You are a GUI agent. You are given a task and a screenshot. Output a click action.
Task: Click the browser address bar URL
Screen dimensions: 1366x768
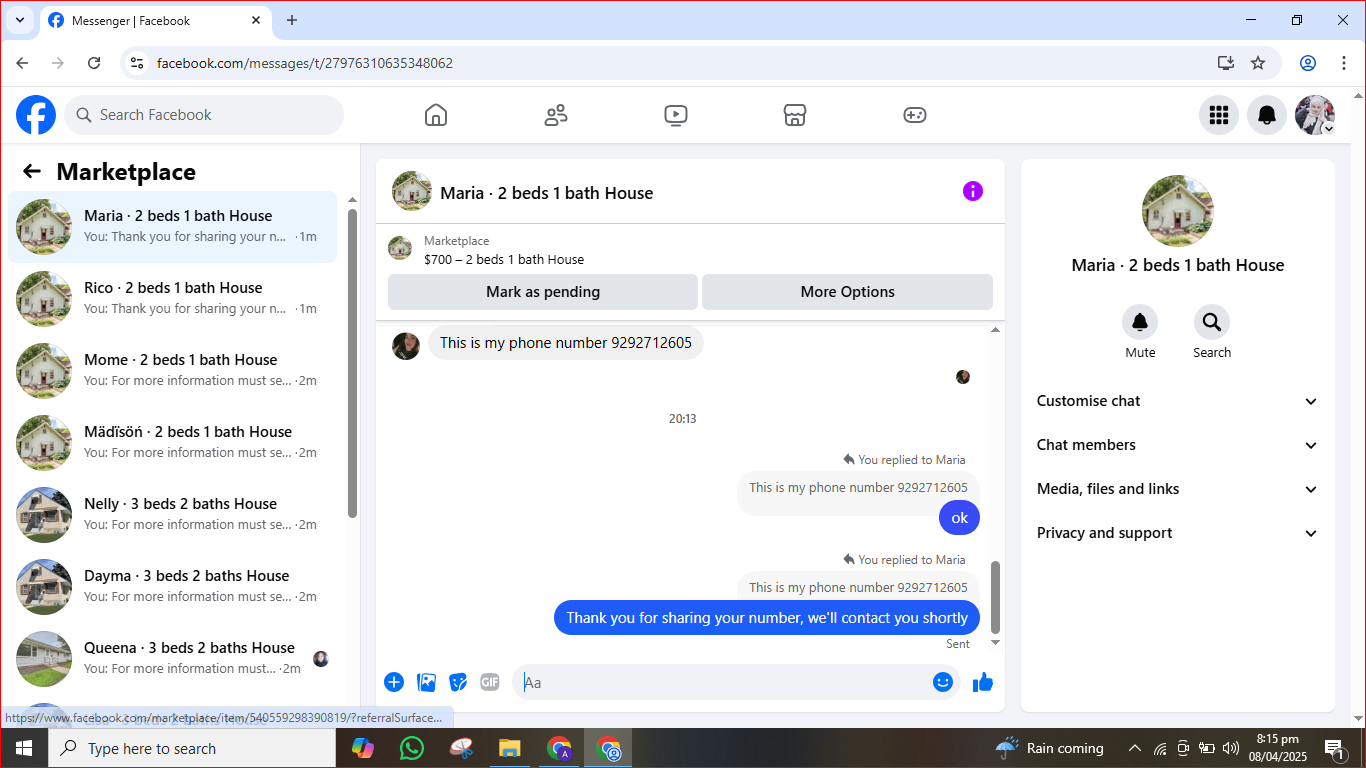(305, 63)
